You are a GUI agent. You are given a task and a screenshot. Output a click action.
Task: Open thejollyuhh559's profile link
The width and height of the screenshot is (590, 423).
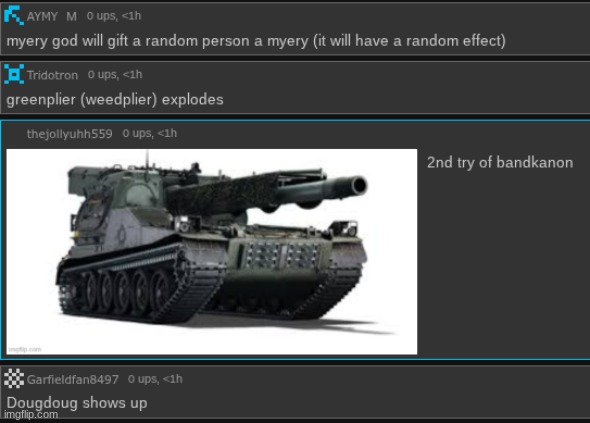pyautogui.click(x=70, y=134)
